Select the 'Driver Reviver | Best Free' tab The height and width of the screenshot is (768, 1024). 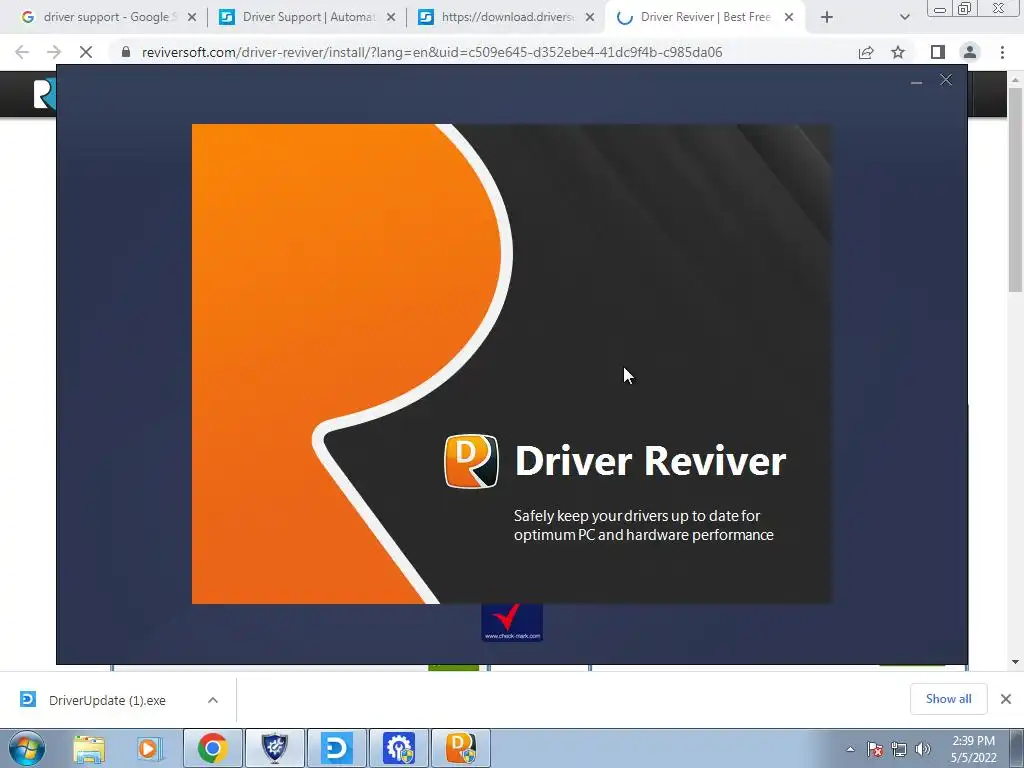point(704,17)
